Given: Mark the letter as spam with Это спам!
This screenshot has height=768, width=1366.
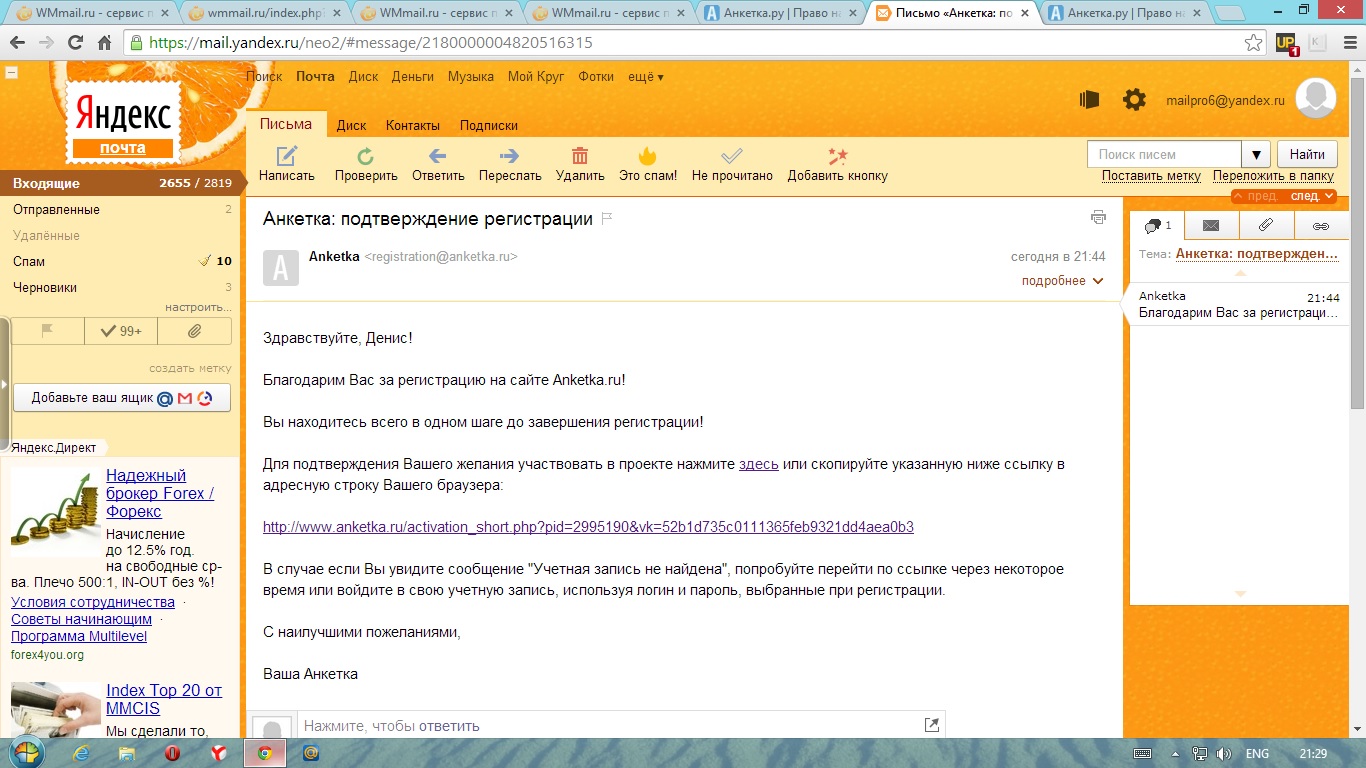Looking at the screenshot, I should 648,156.
